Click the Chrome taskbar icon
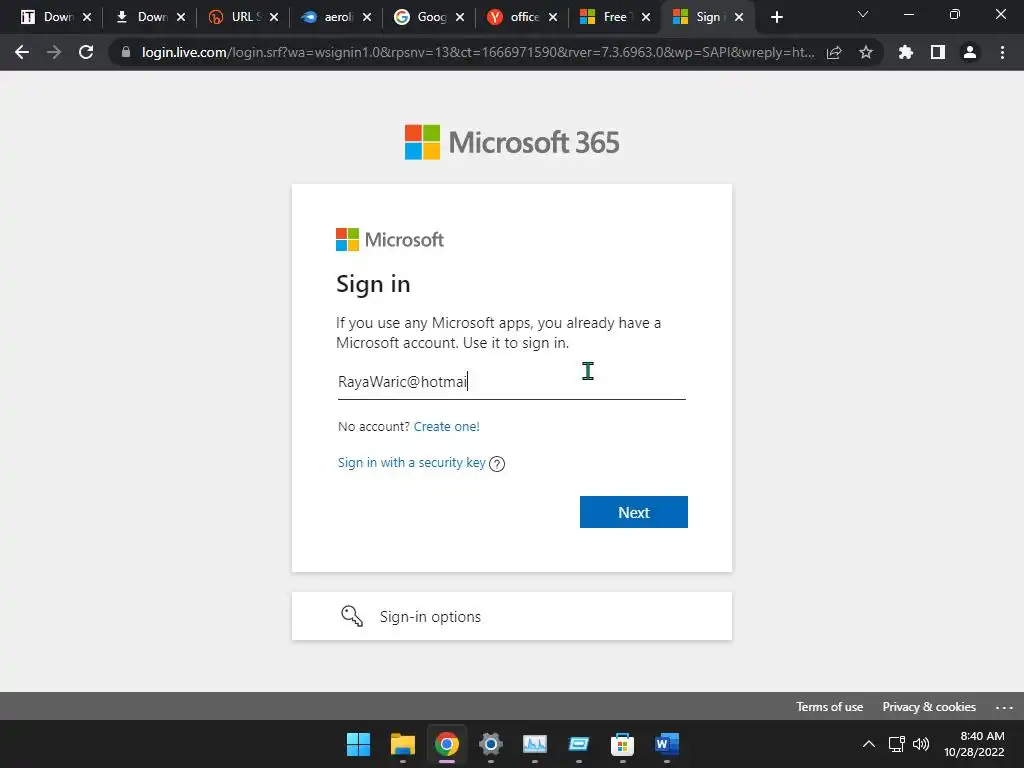The image size is (1024, 768). tap(447, 744)
